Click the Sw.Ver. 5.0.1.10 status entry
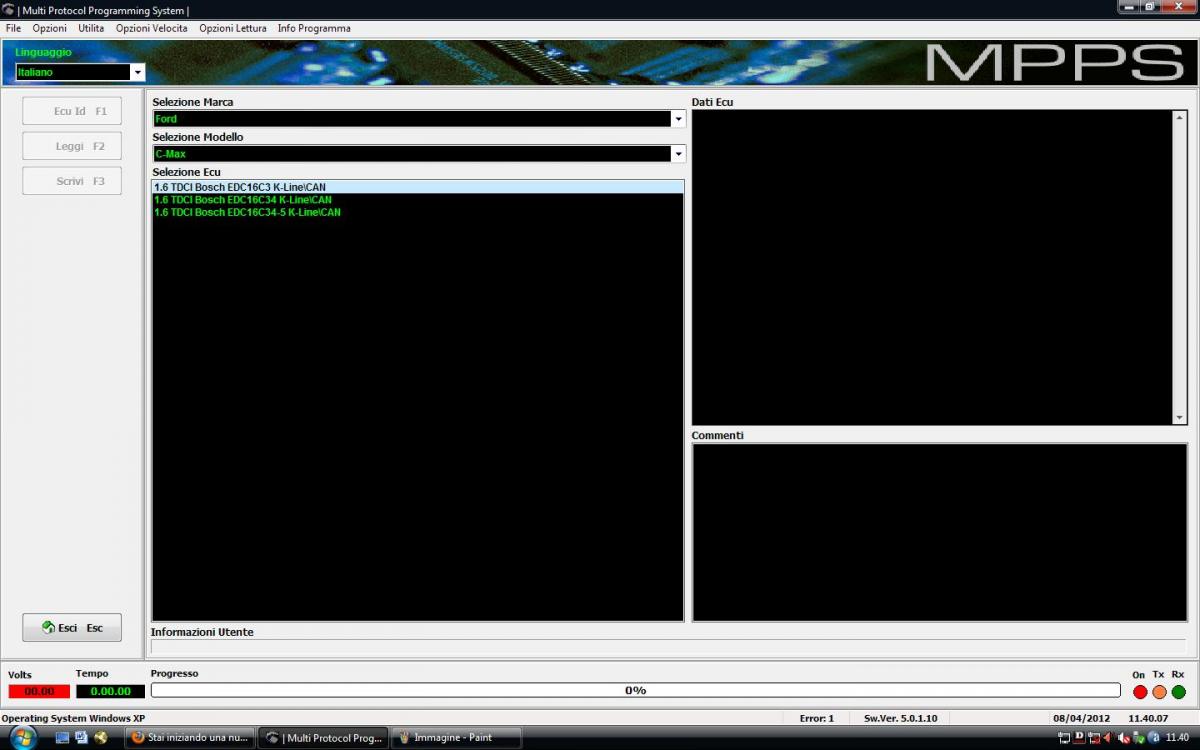Screen dimensions: 1200x750 [x=900, y=718]
